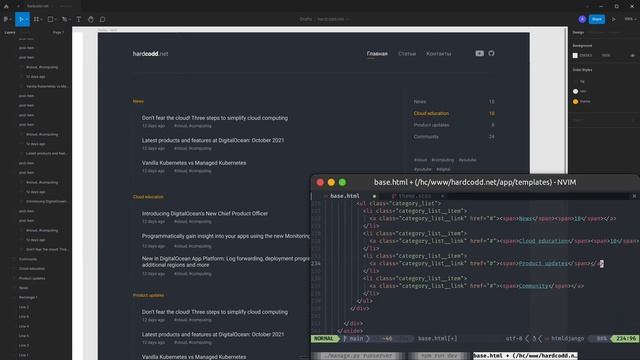Viewport: 640px width, 360px height.
Task: Select the Контакты nav item in design
Action: coord(439,53)
